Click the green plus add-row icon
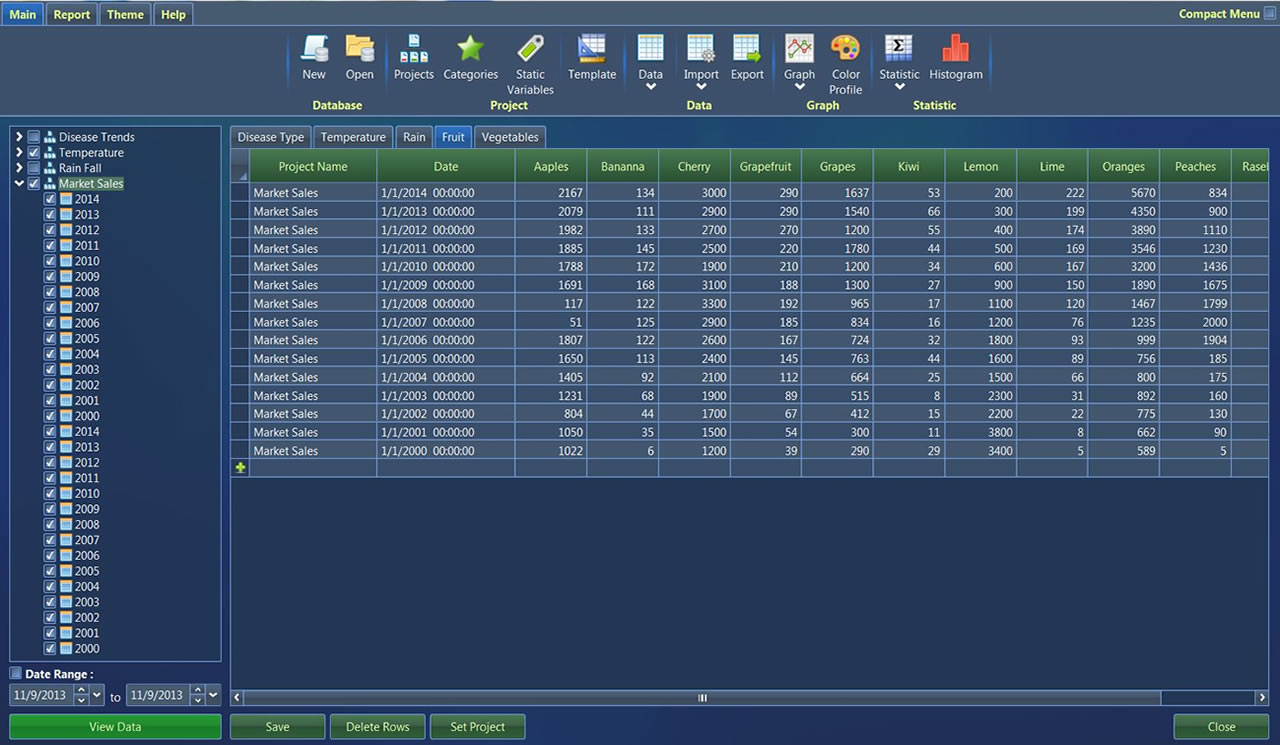This screenshot has height=745, width=1280. (x=240, y=468)
